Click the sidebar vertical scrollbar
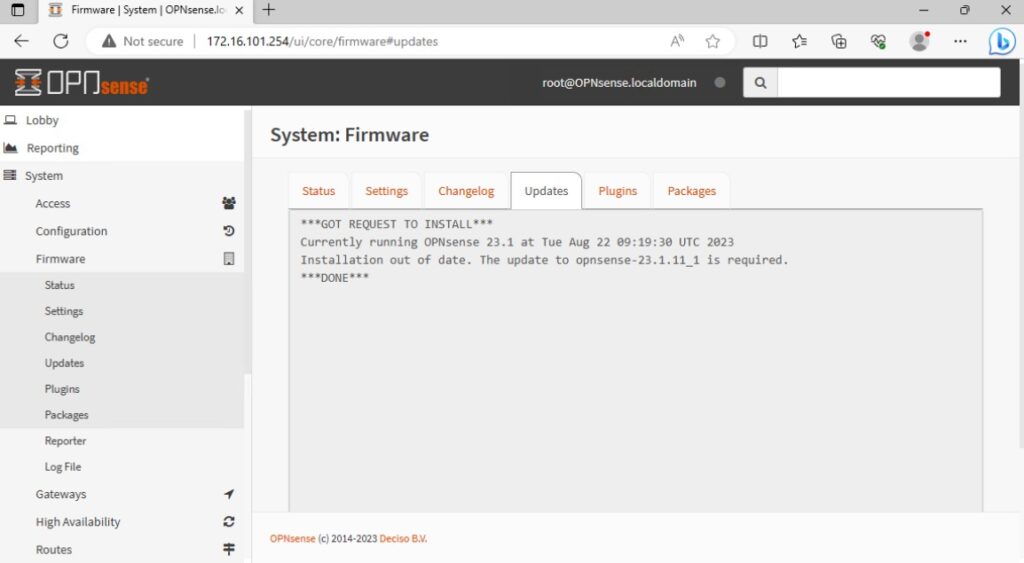This screenshot has width=1024, height=563. (248, 243)
